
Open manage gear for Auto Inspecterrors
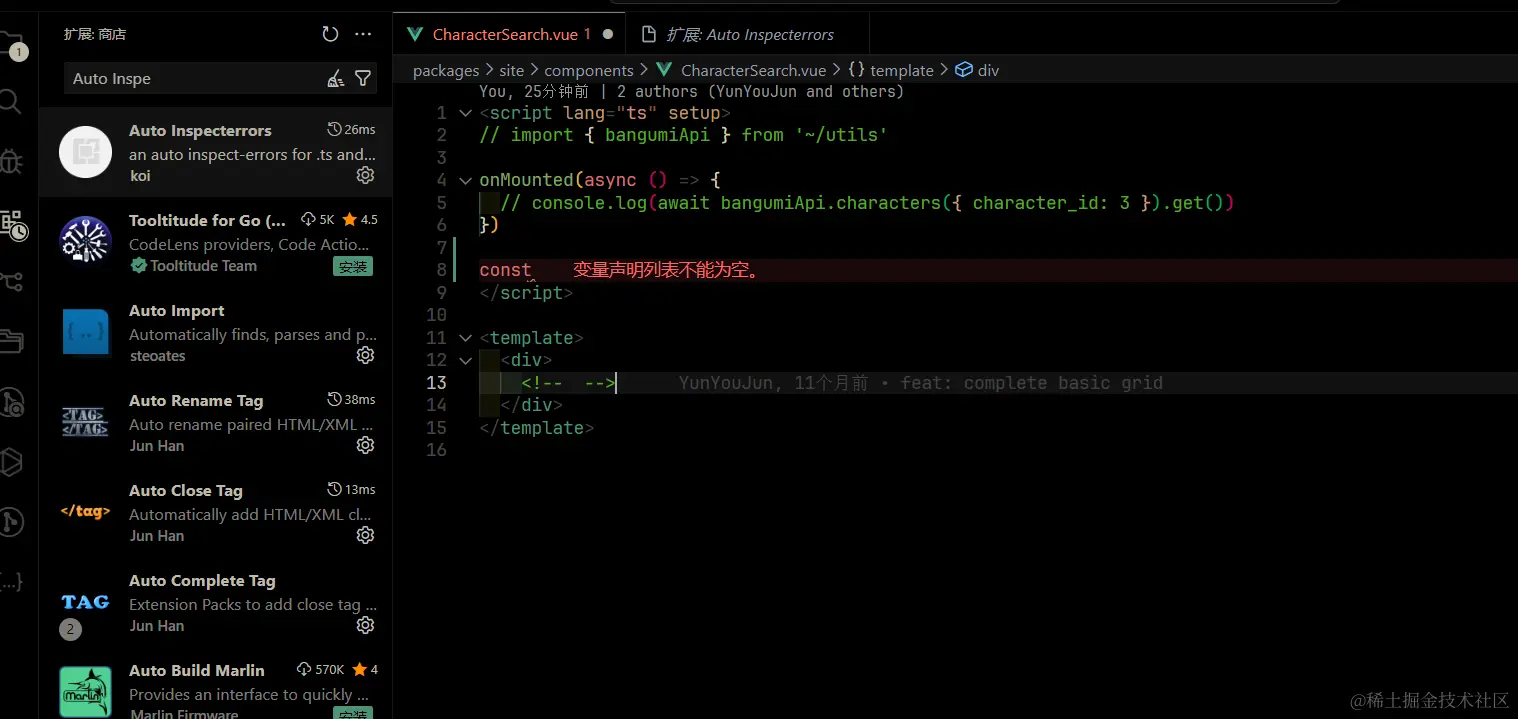coord(365,175)
